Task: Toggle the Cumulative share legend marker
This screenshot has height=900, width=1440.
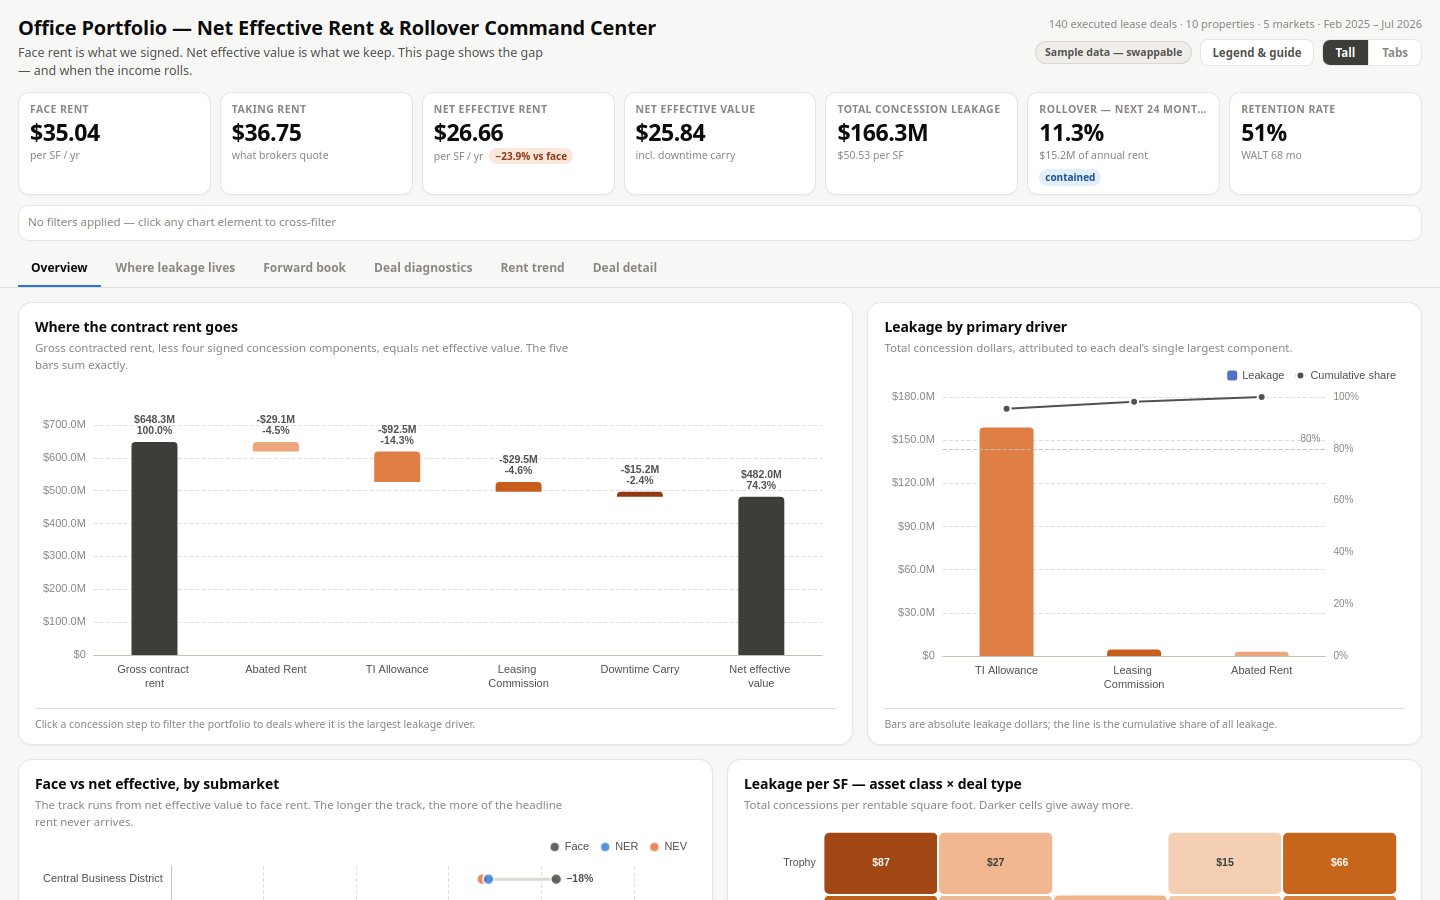Action: point(1300,376)
